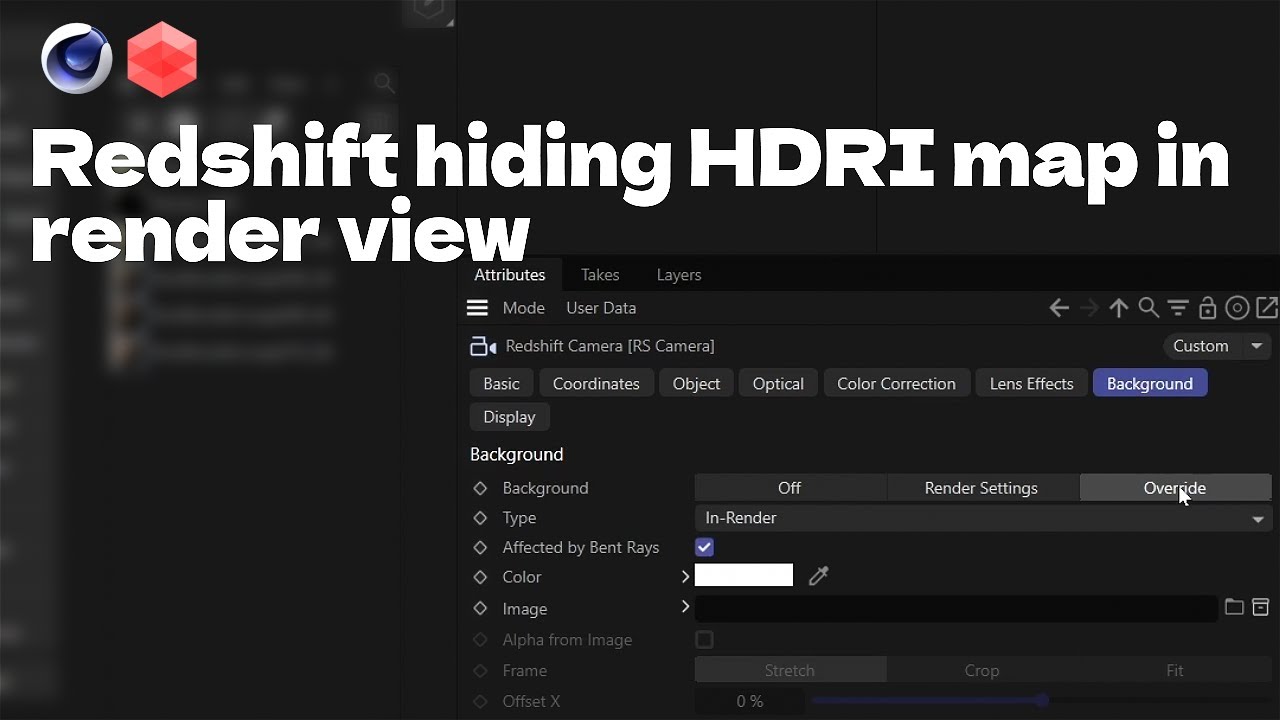Click the Image path field
The height and width of the screenshot is (720, 1280).
click(x=956, y=608)
